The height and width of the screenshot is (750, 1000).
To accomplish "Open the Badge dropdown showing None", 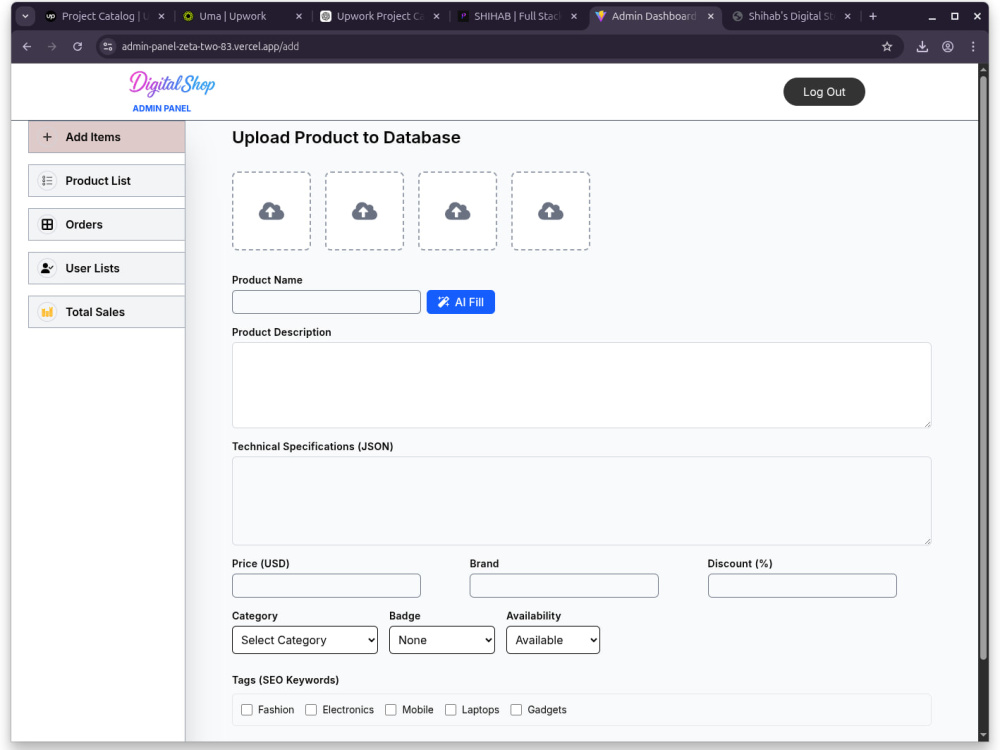I will [x=442, y=640].
